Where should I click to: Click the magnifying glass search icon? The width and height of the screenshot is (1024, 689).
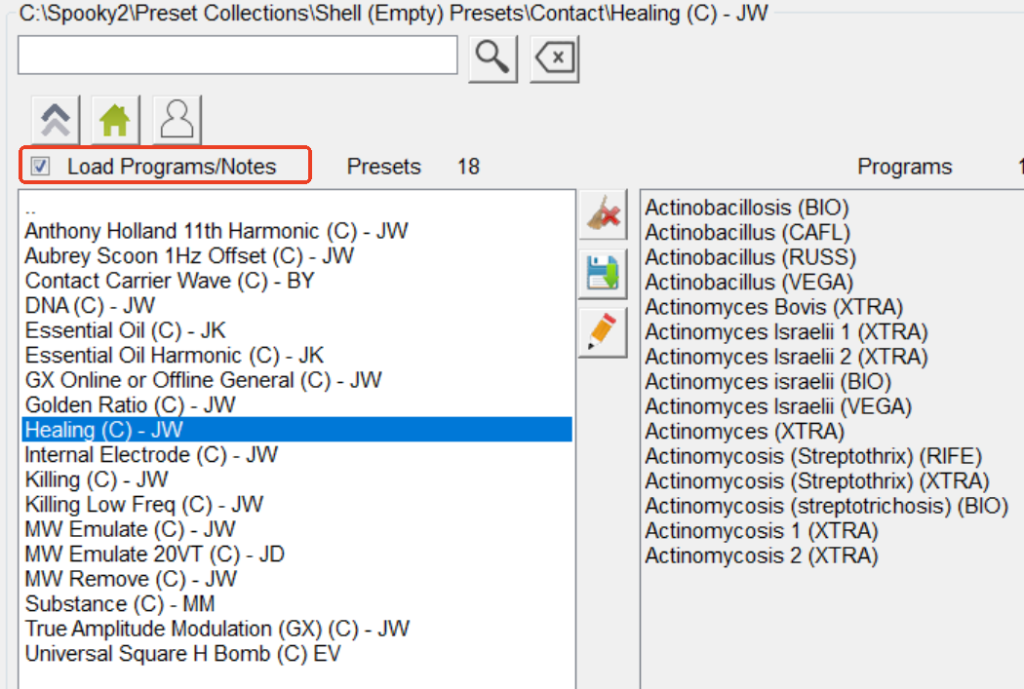(492, 58)
